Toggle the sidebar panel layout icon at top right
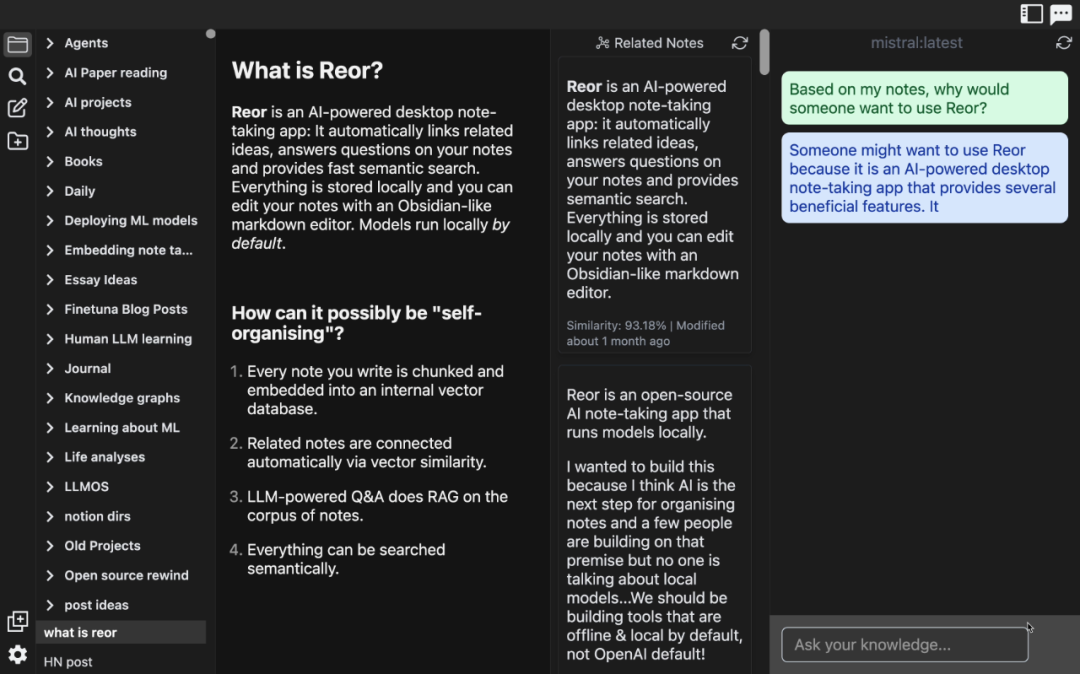Screen dimensions: 1080x674 1031,14
